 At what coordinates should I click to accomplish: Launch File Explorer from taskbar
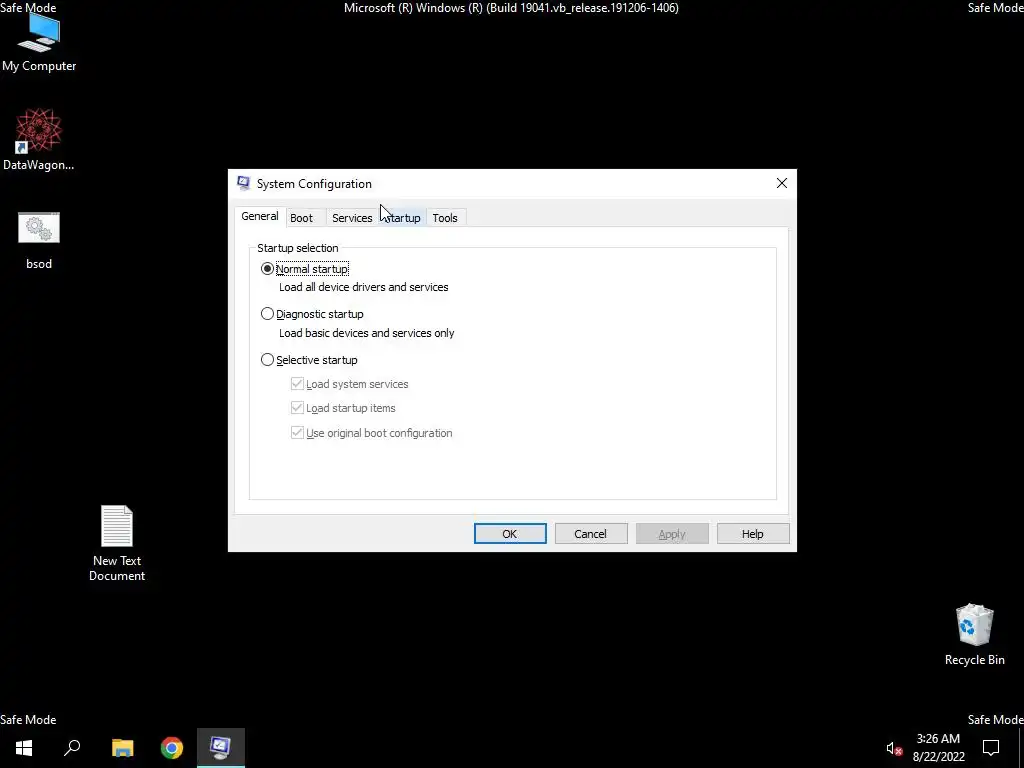coord(122,747)
